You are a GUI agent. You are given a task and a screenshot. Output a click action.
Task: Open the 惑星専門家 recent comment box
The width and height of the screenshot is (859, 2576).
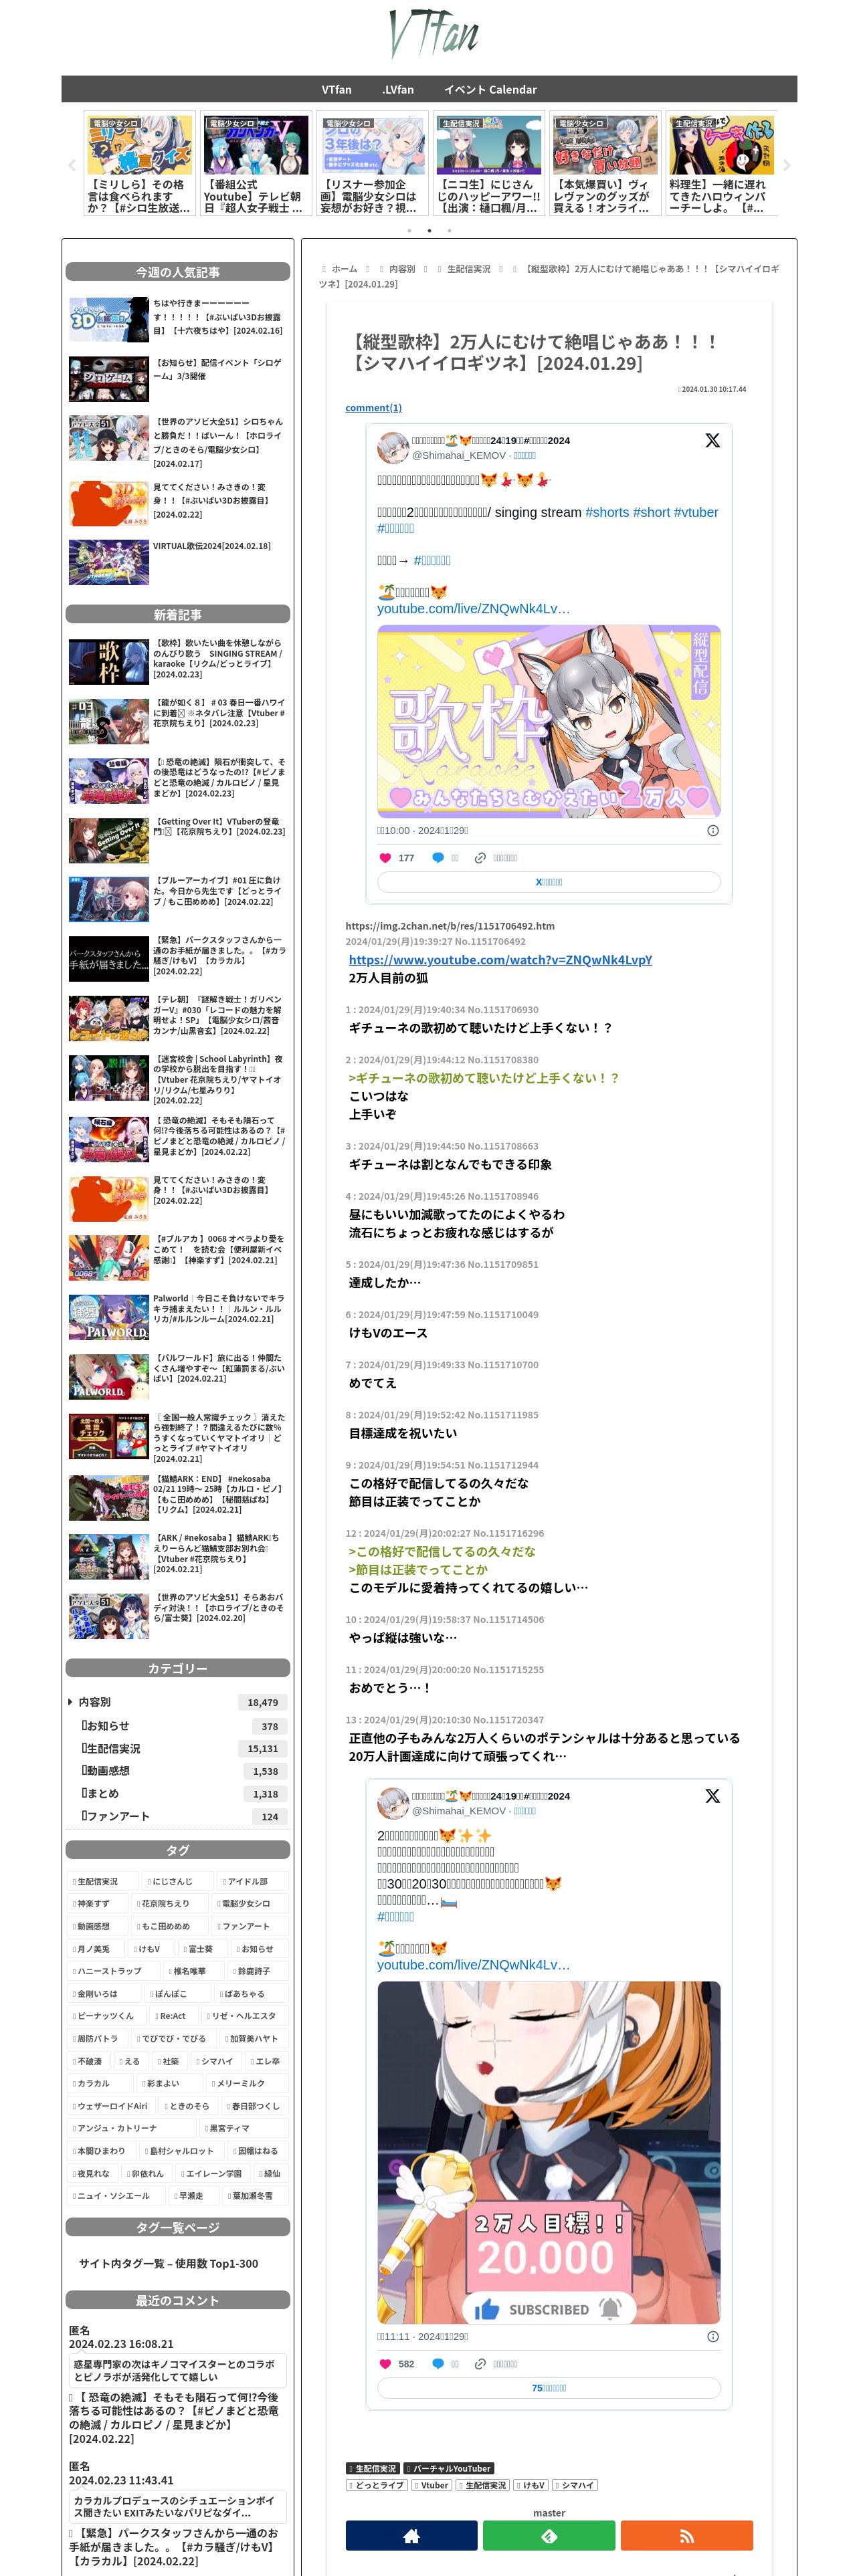click(177, 2370)
